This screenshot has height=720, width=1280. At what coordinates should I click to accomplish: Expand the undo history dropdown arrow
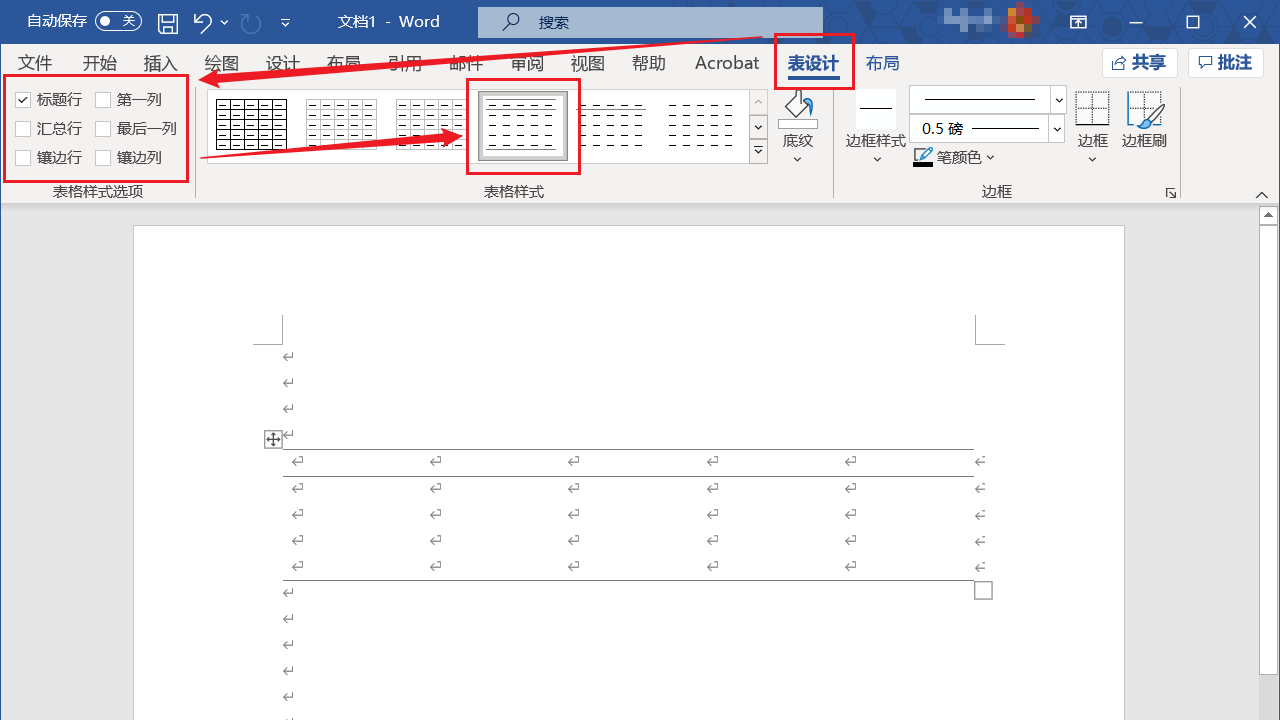(x=224, y=22)
